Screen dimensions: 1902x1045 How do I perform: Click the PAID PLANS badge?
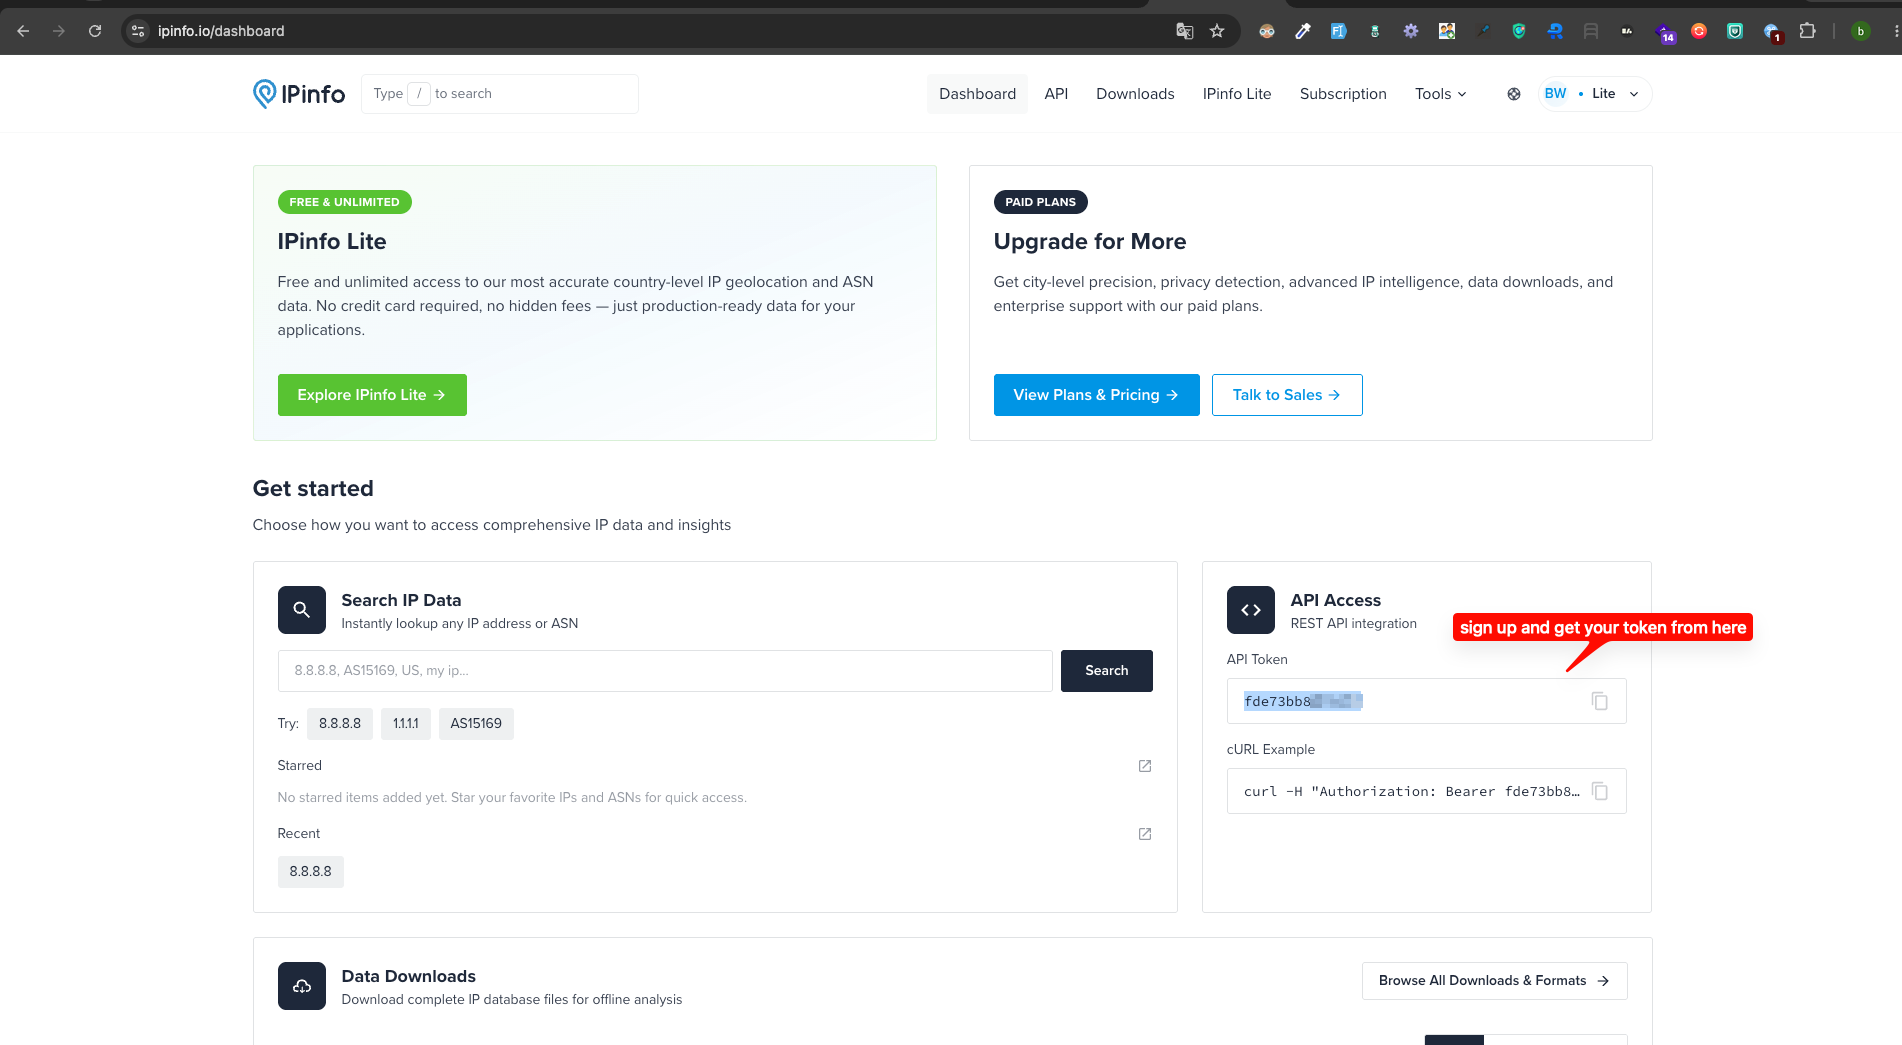click(x=1040, y=202)
